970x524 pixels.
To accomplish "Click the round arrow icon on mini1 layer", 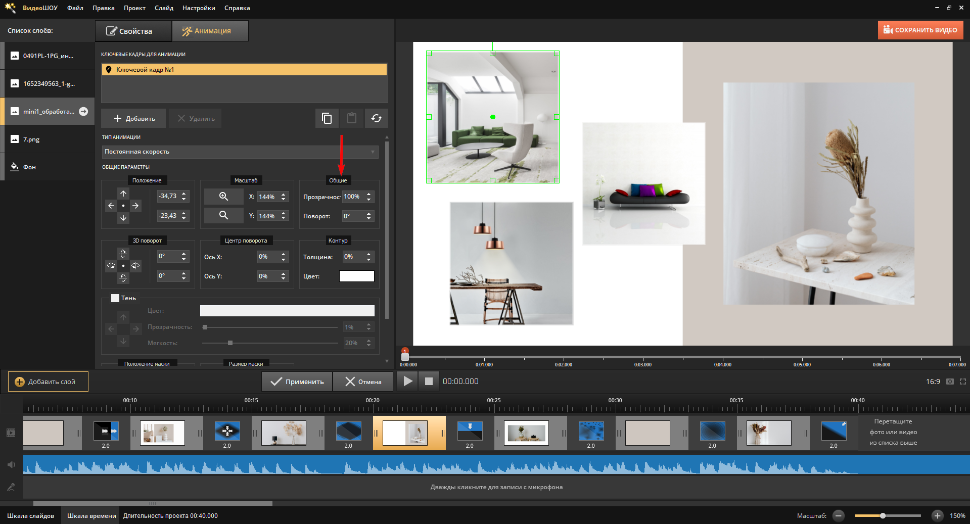I will (x=84, y=111).
